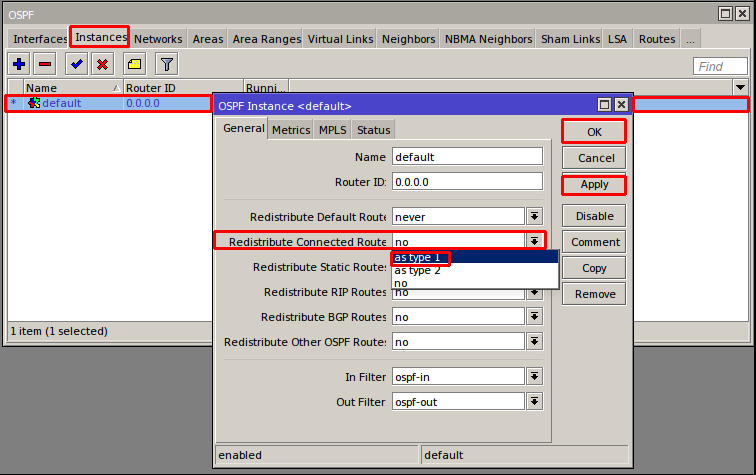The height and width of the screenshot is (475, 756).
Task: Select the Status tab in the dialog
Action: 373,130
